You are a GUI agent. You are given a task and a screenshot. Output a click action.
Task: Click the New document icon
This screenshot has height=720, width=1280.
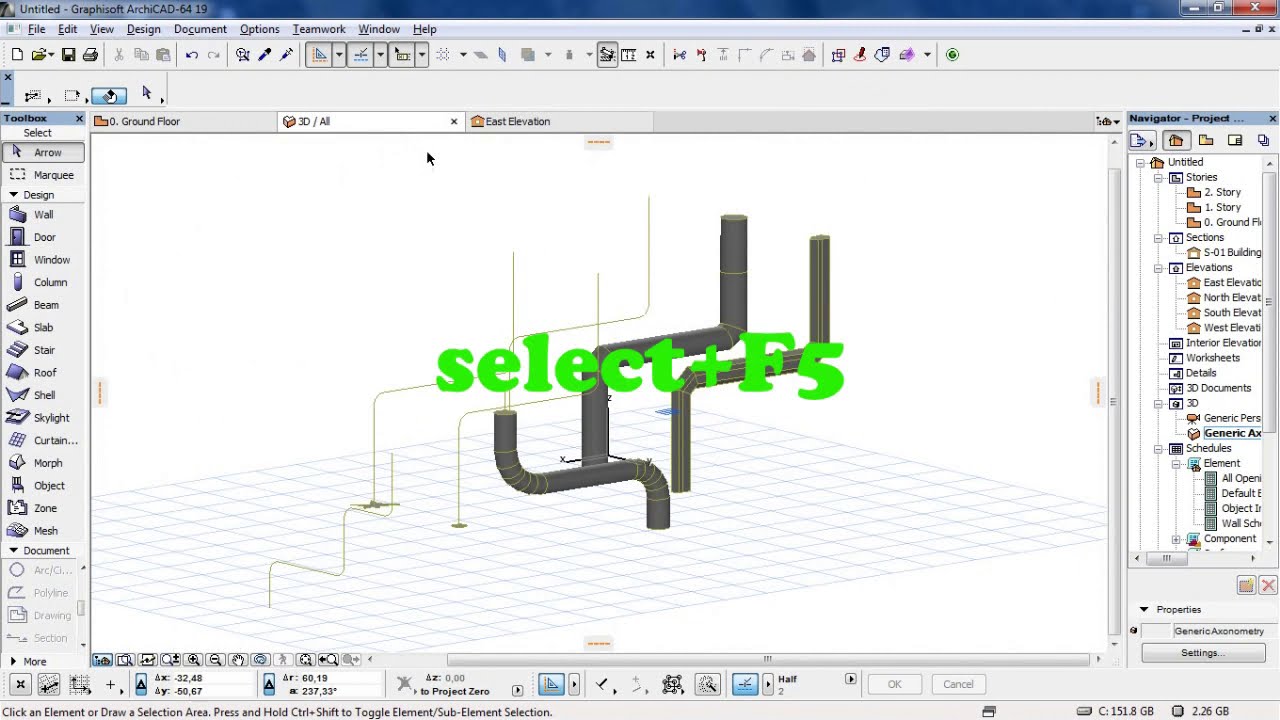pos(17,55)
